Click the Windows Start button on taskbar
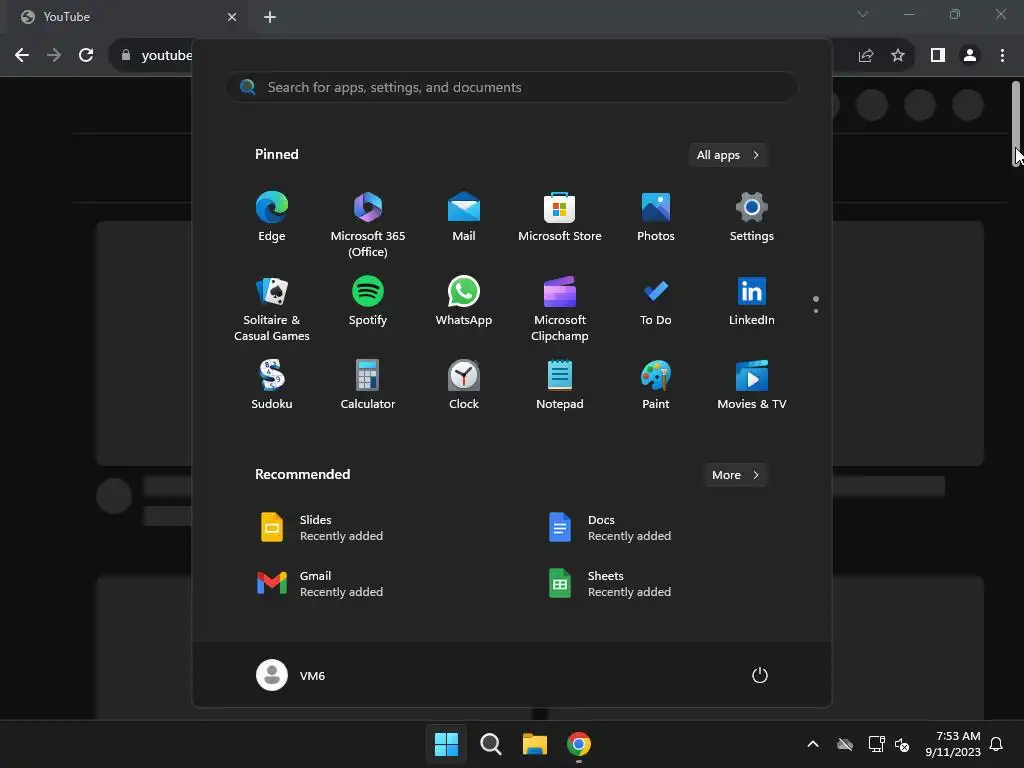 [447, 744]
